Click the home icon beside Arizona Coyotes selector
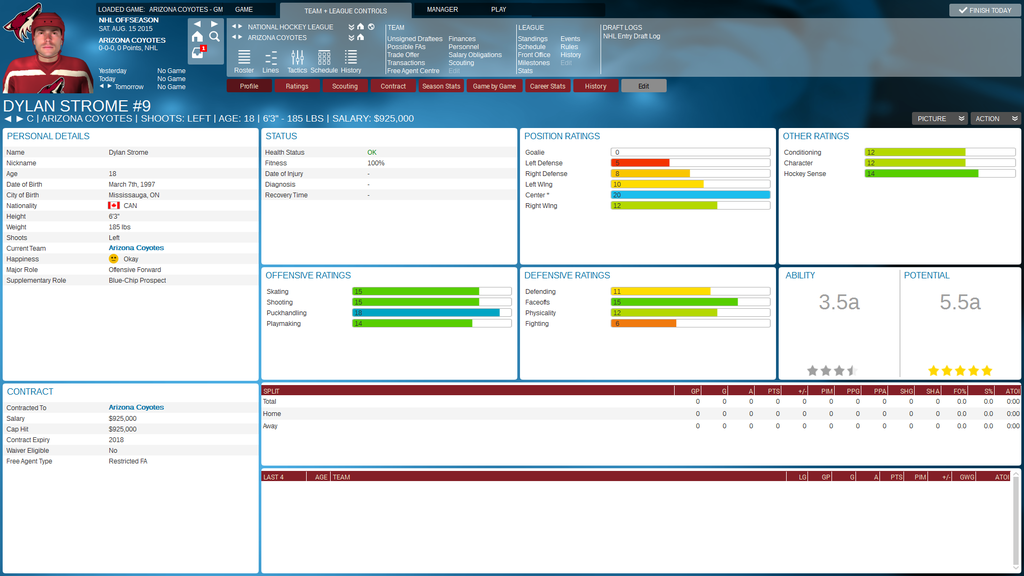 [x=360, y=37]
